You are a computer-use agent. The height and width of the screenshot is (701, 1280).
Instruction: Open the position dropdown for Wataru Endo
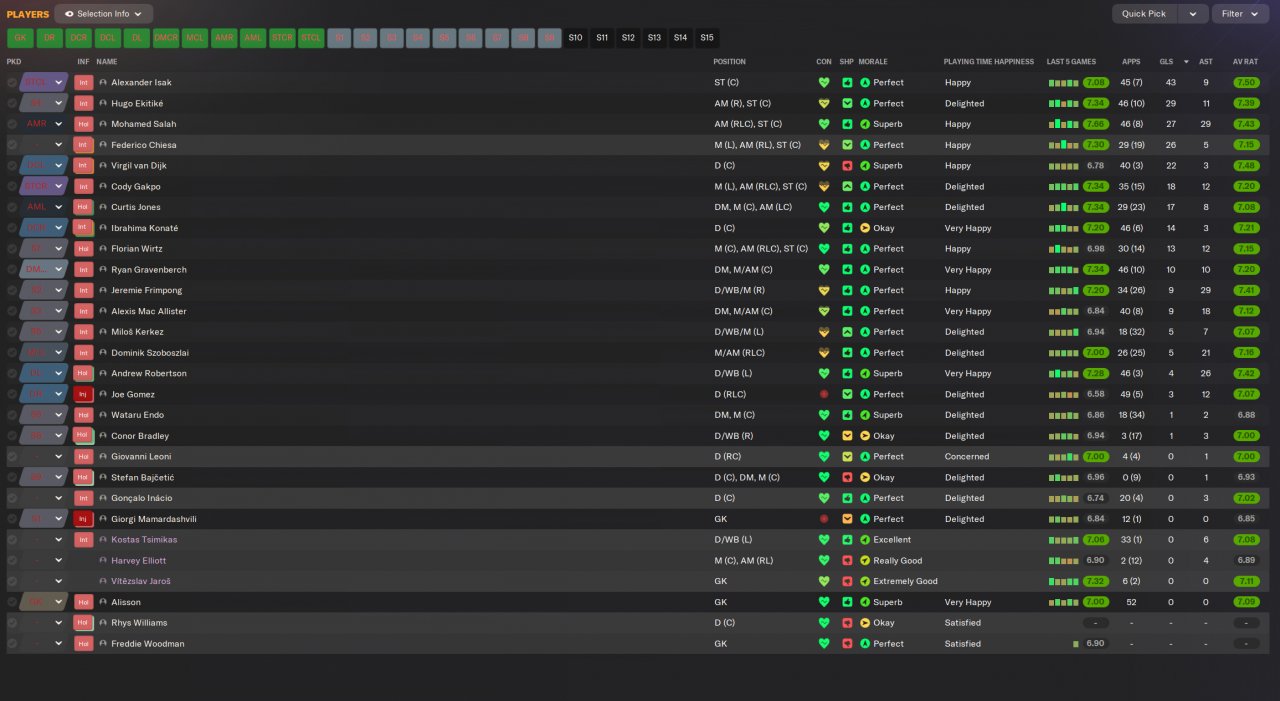point(59,415)
